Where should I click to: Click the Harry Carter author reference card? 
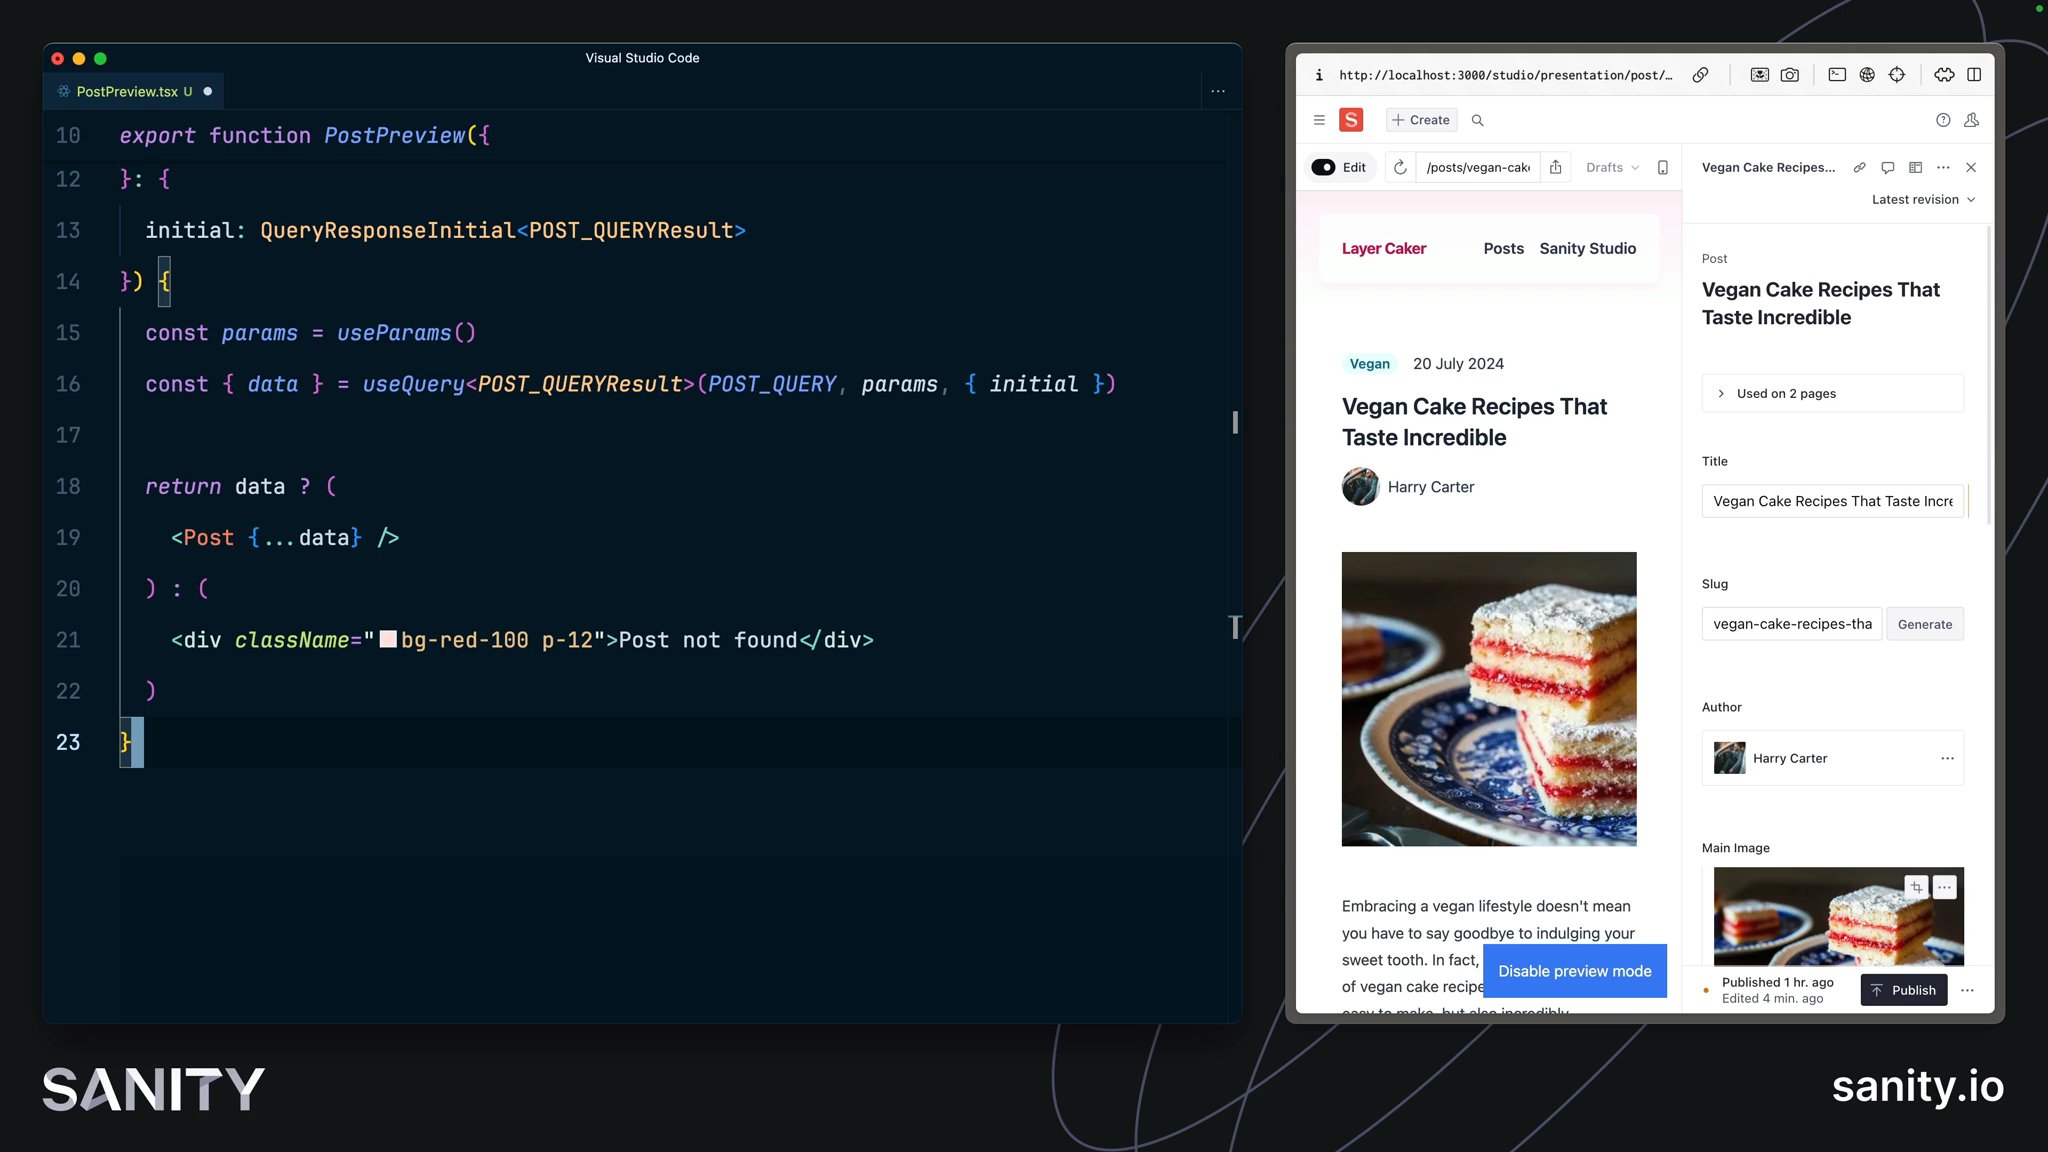1832,758
